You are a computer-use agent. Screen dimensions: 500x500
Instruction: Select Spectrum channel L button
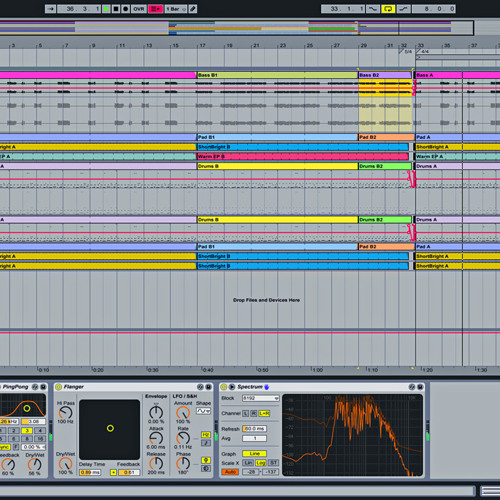pos(246,413)
